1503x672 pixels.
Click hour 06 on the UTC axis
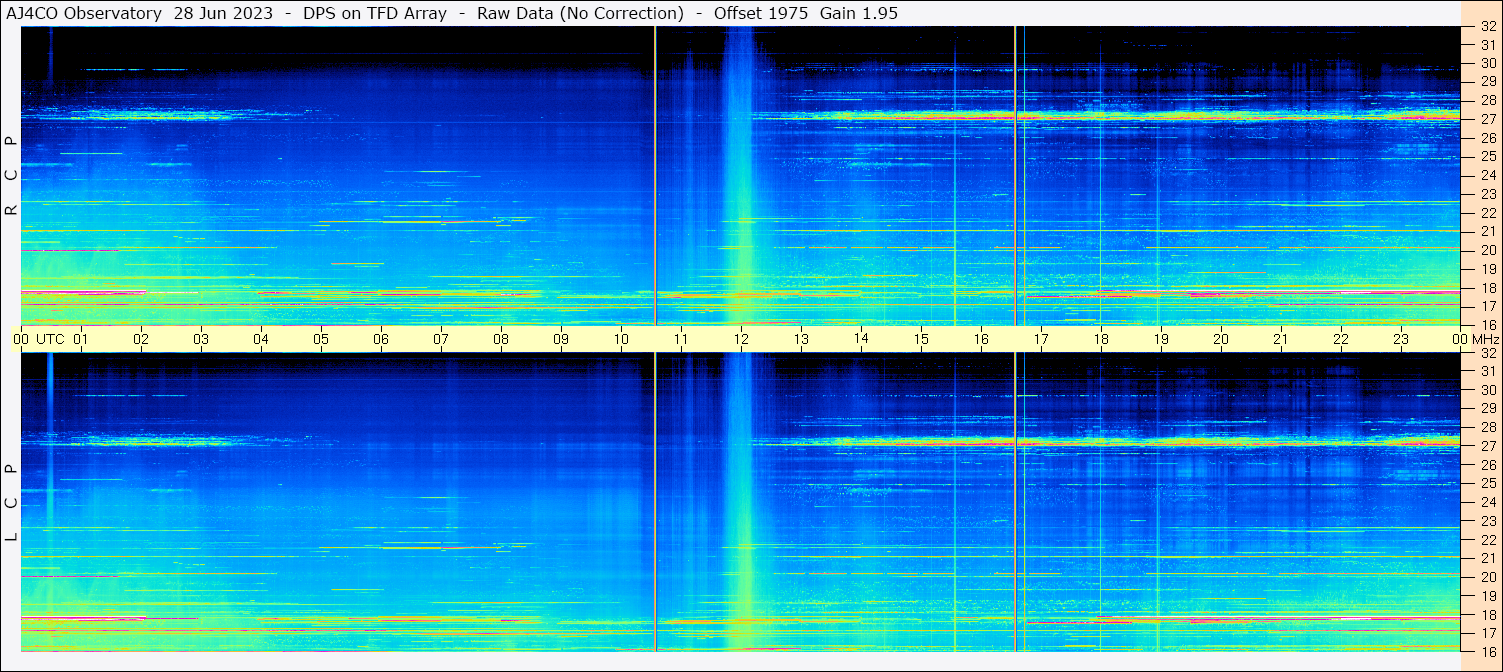[x=381, y=339]
